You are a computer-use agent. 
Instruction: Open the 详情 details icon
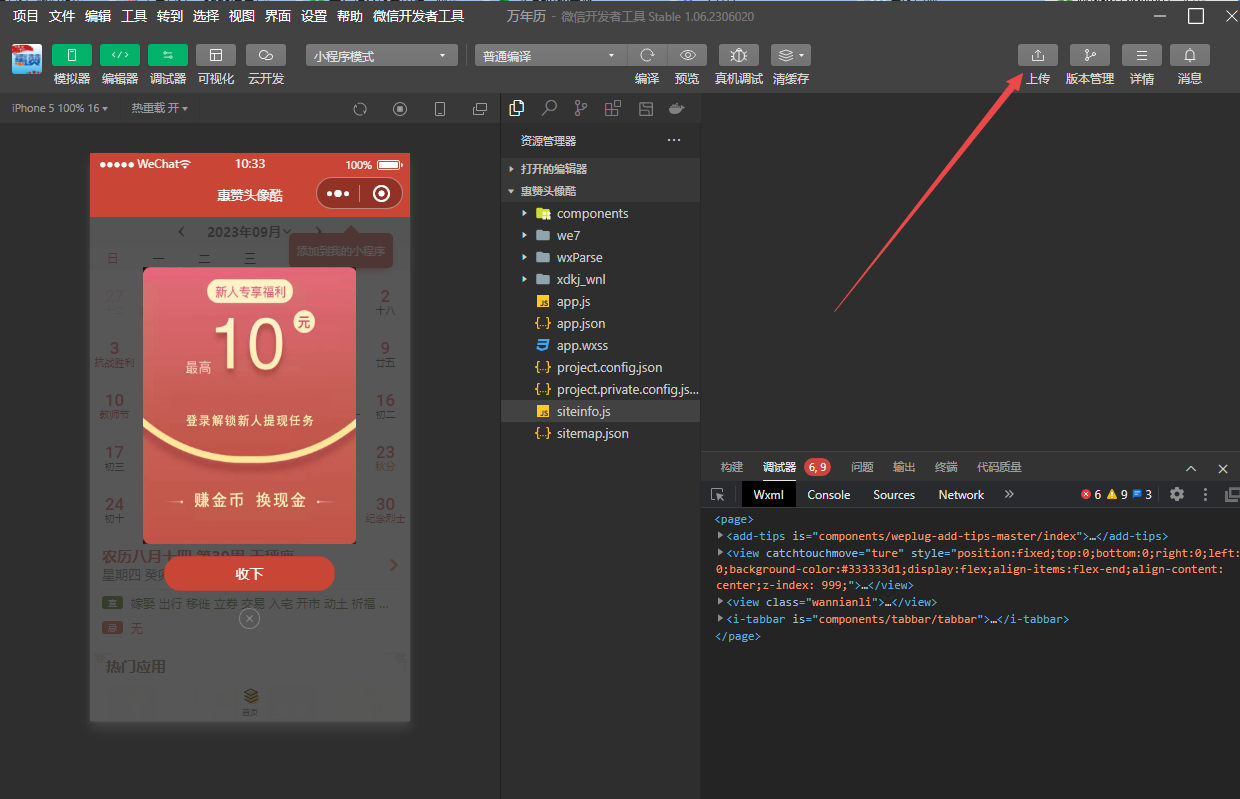coord(1142,55)
